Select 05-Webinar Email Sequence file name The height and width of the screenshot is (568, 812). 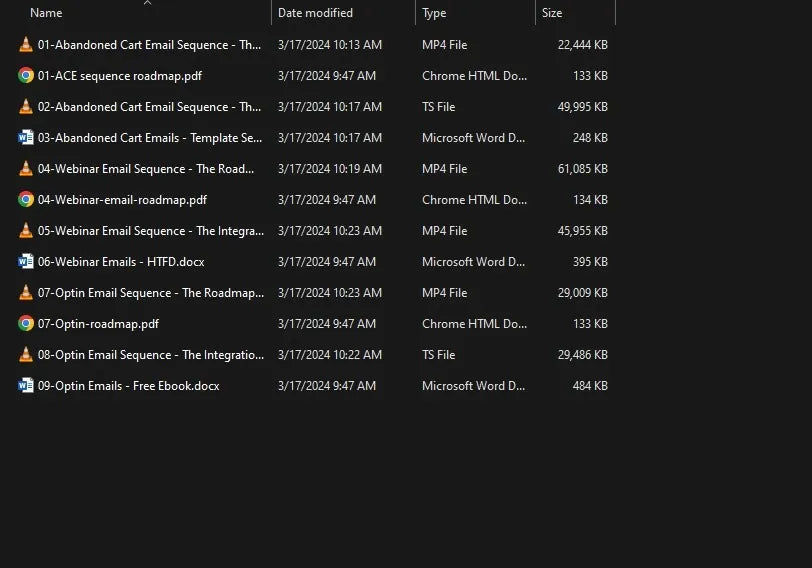pos(150,231)
